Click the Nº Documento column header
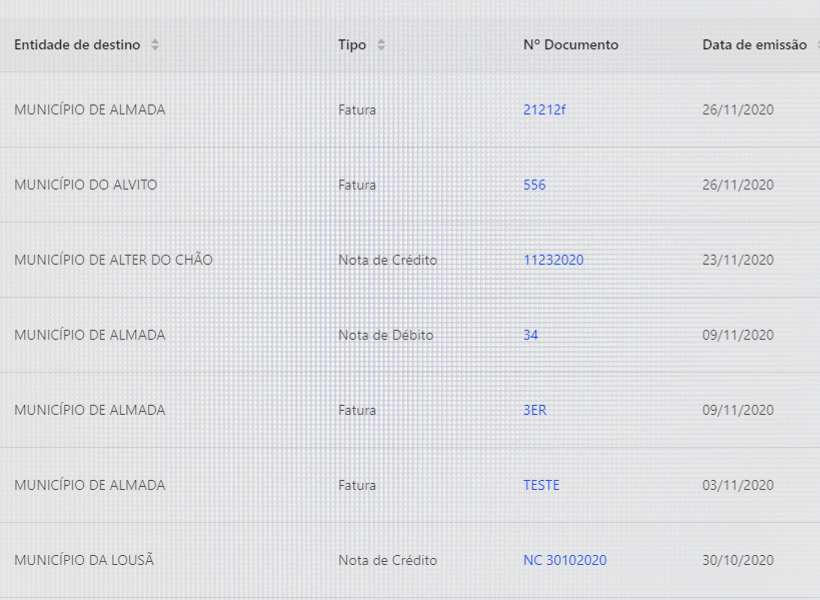Screen dimensions: 820x600 pyautogui.click(x=570, y=45)
